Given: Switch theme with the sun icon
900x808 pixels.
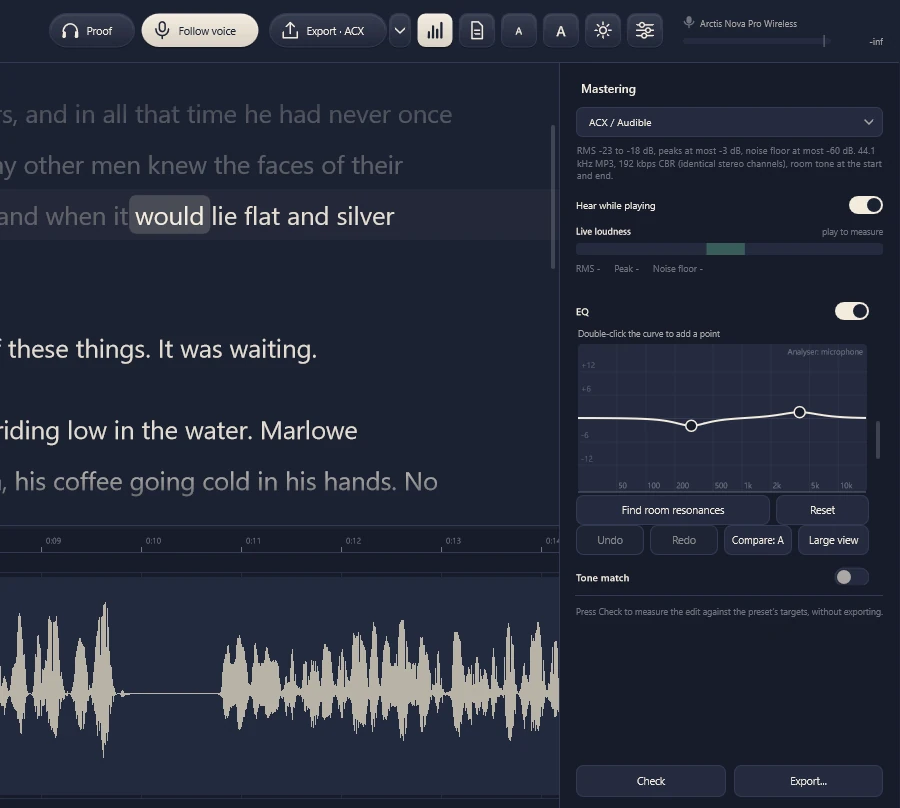Looking at the screenshot, I should coord(603,31).
